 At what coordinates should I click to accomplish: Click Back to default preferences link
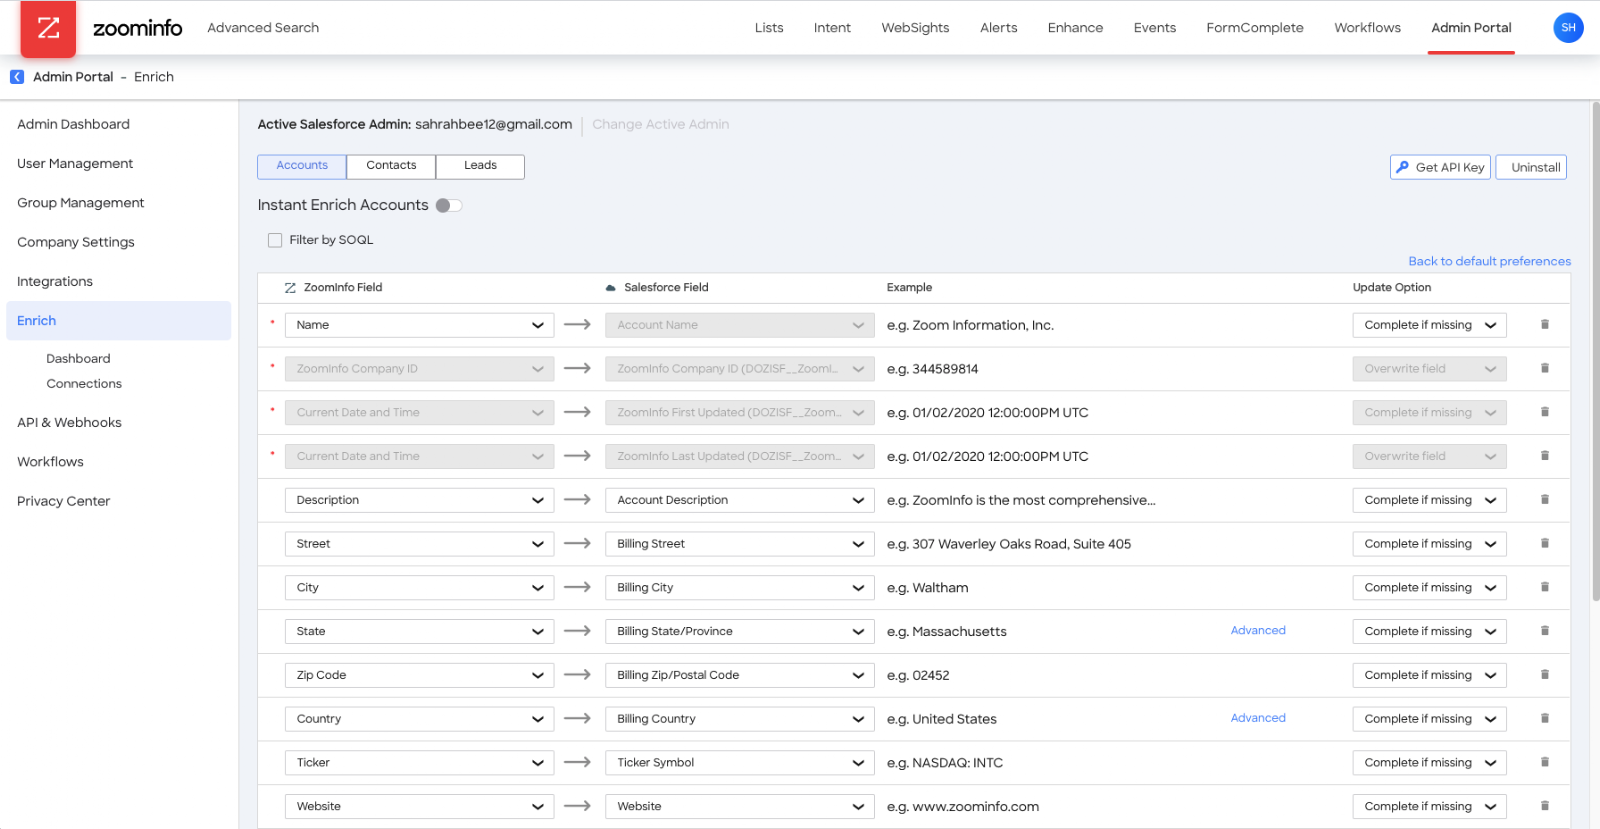point(1489,261)
